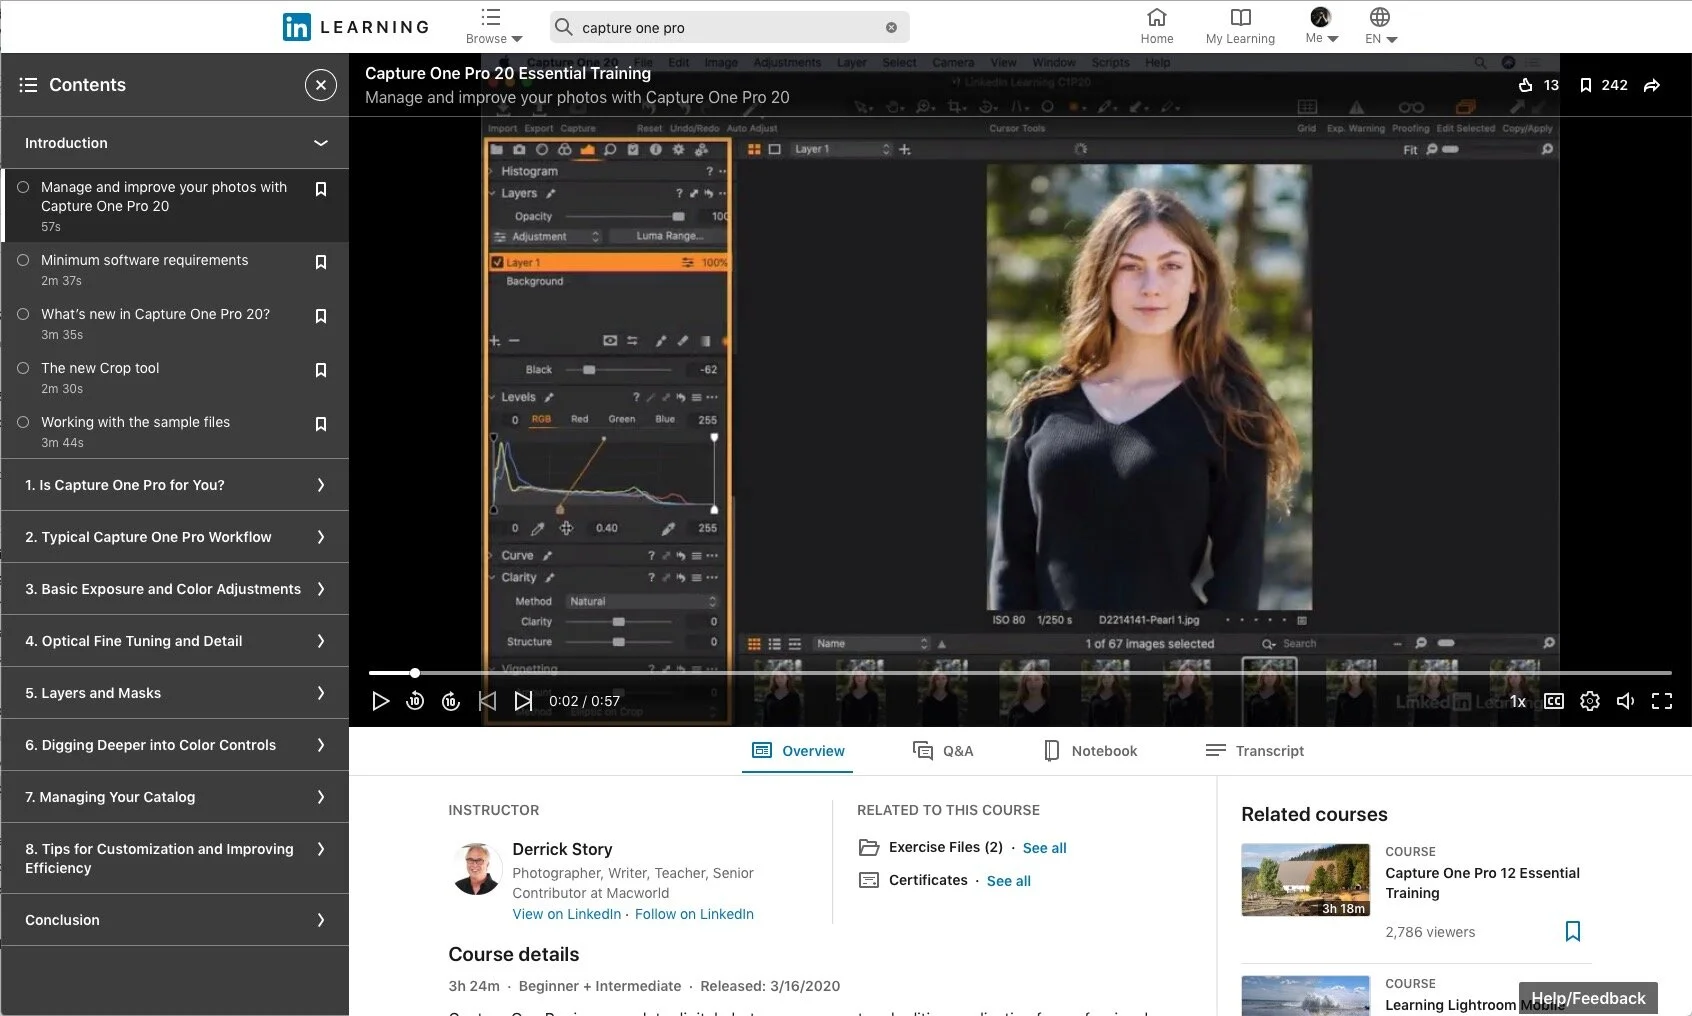The height and width of the screenshot is (1016, 1692).
Task: Click View on LinkedIn link
Action: tap(567, 914)
